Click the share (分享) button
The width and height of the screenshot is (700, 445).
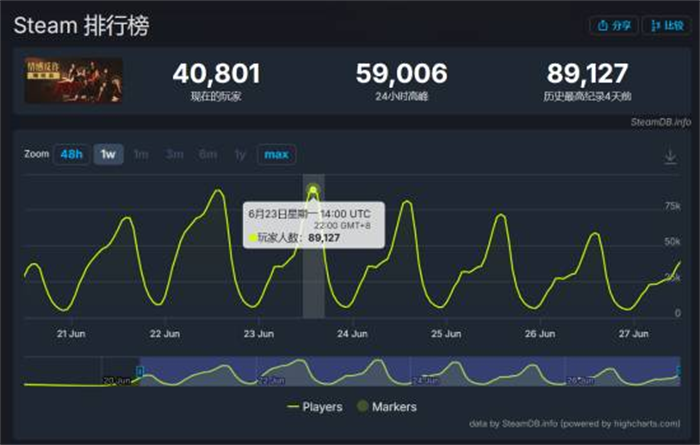click(x=614, y=25)
